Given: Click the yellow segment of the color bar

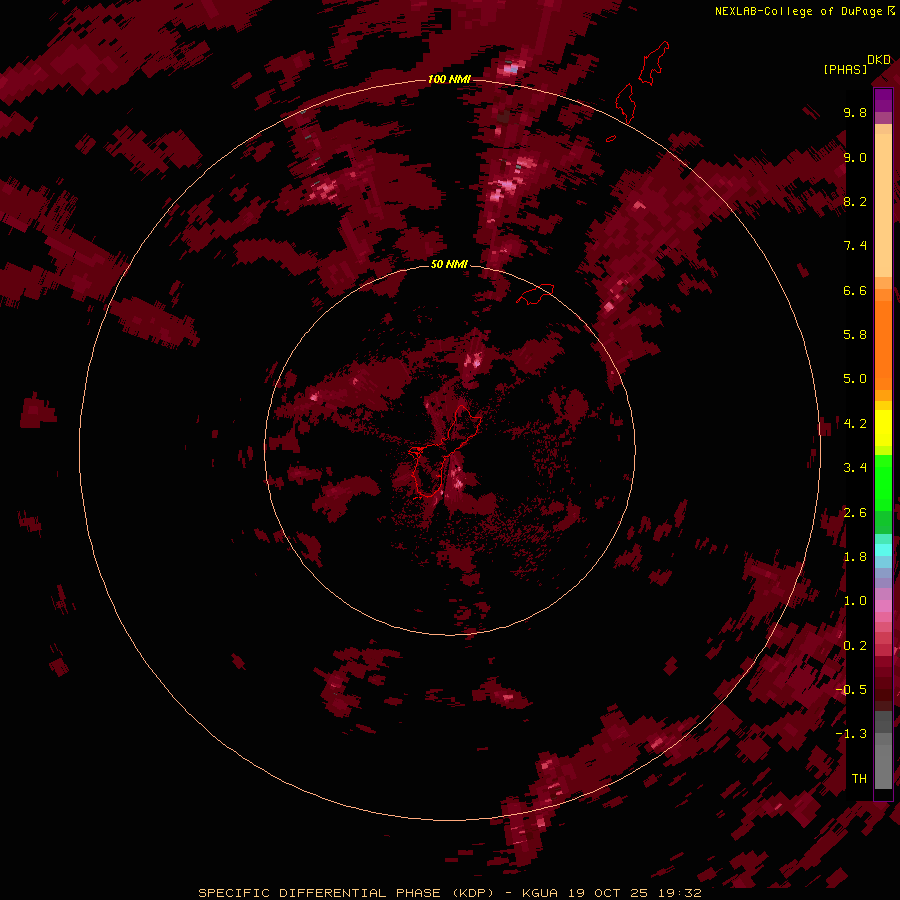Looking at the screenshot, I should point(883,428).
